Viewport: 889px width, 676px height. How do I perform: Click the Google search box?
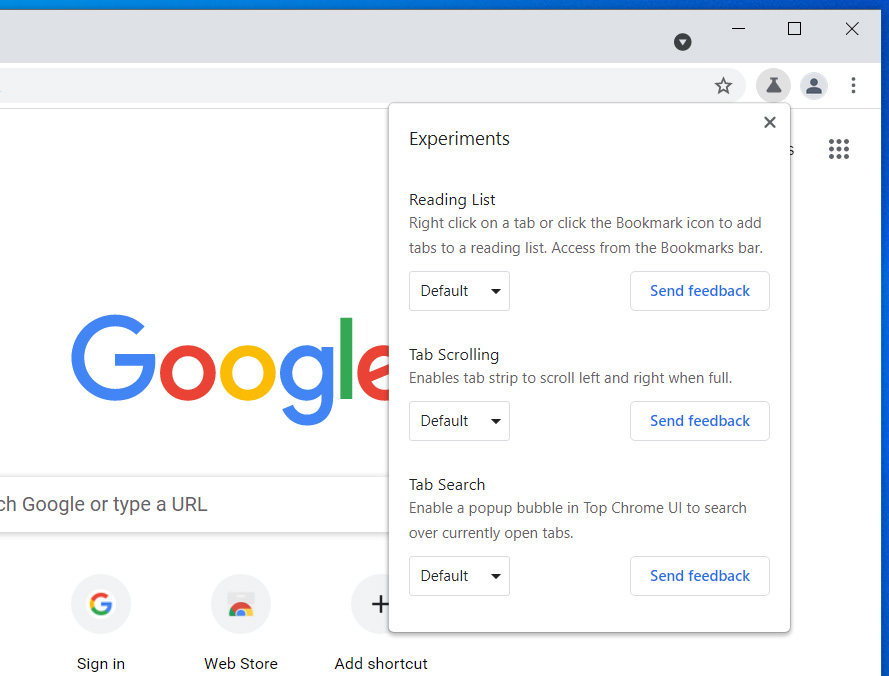pyautogui.click(x=193, y=504)
